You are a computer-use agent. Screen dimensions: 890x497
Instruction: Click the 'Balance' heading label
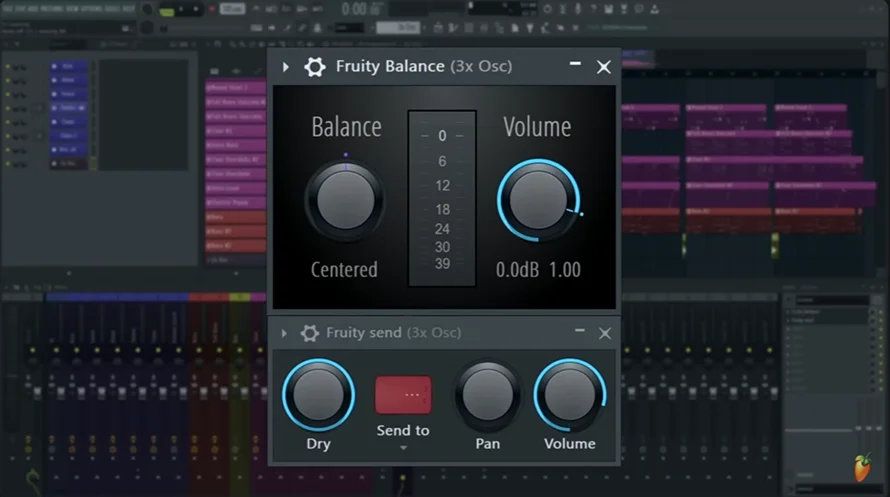pos(346,127)
